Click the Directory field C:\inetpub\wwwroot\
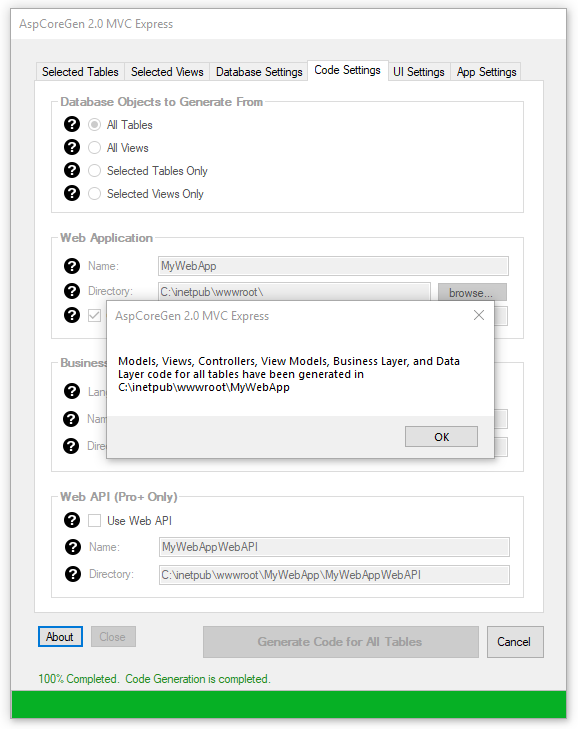Image resolution: width=578 pixels, height=729 pixels. click(294, 292)
